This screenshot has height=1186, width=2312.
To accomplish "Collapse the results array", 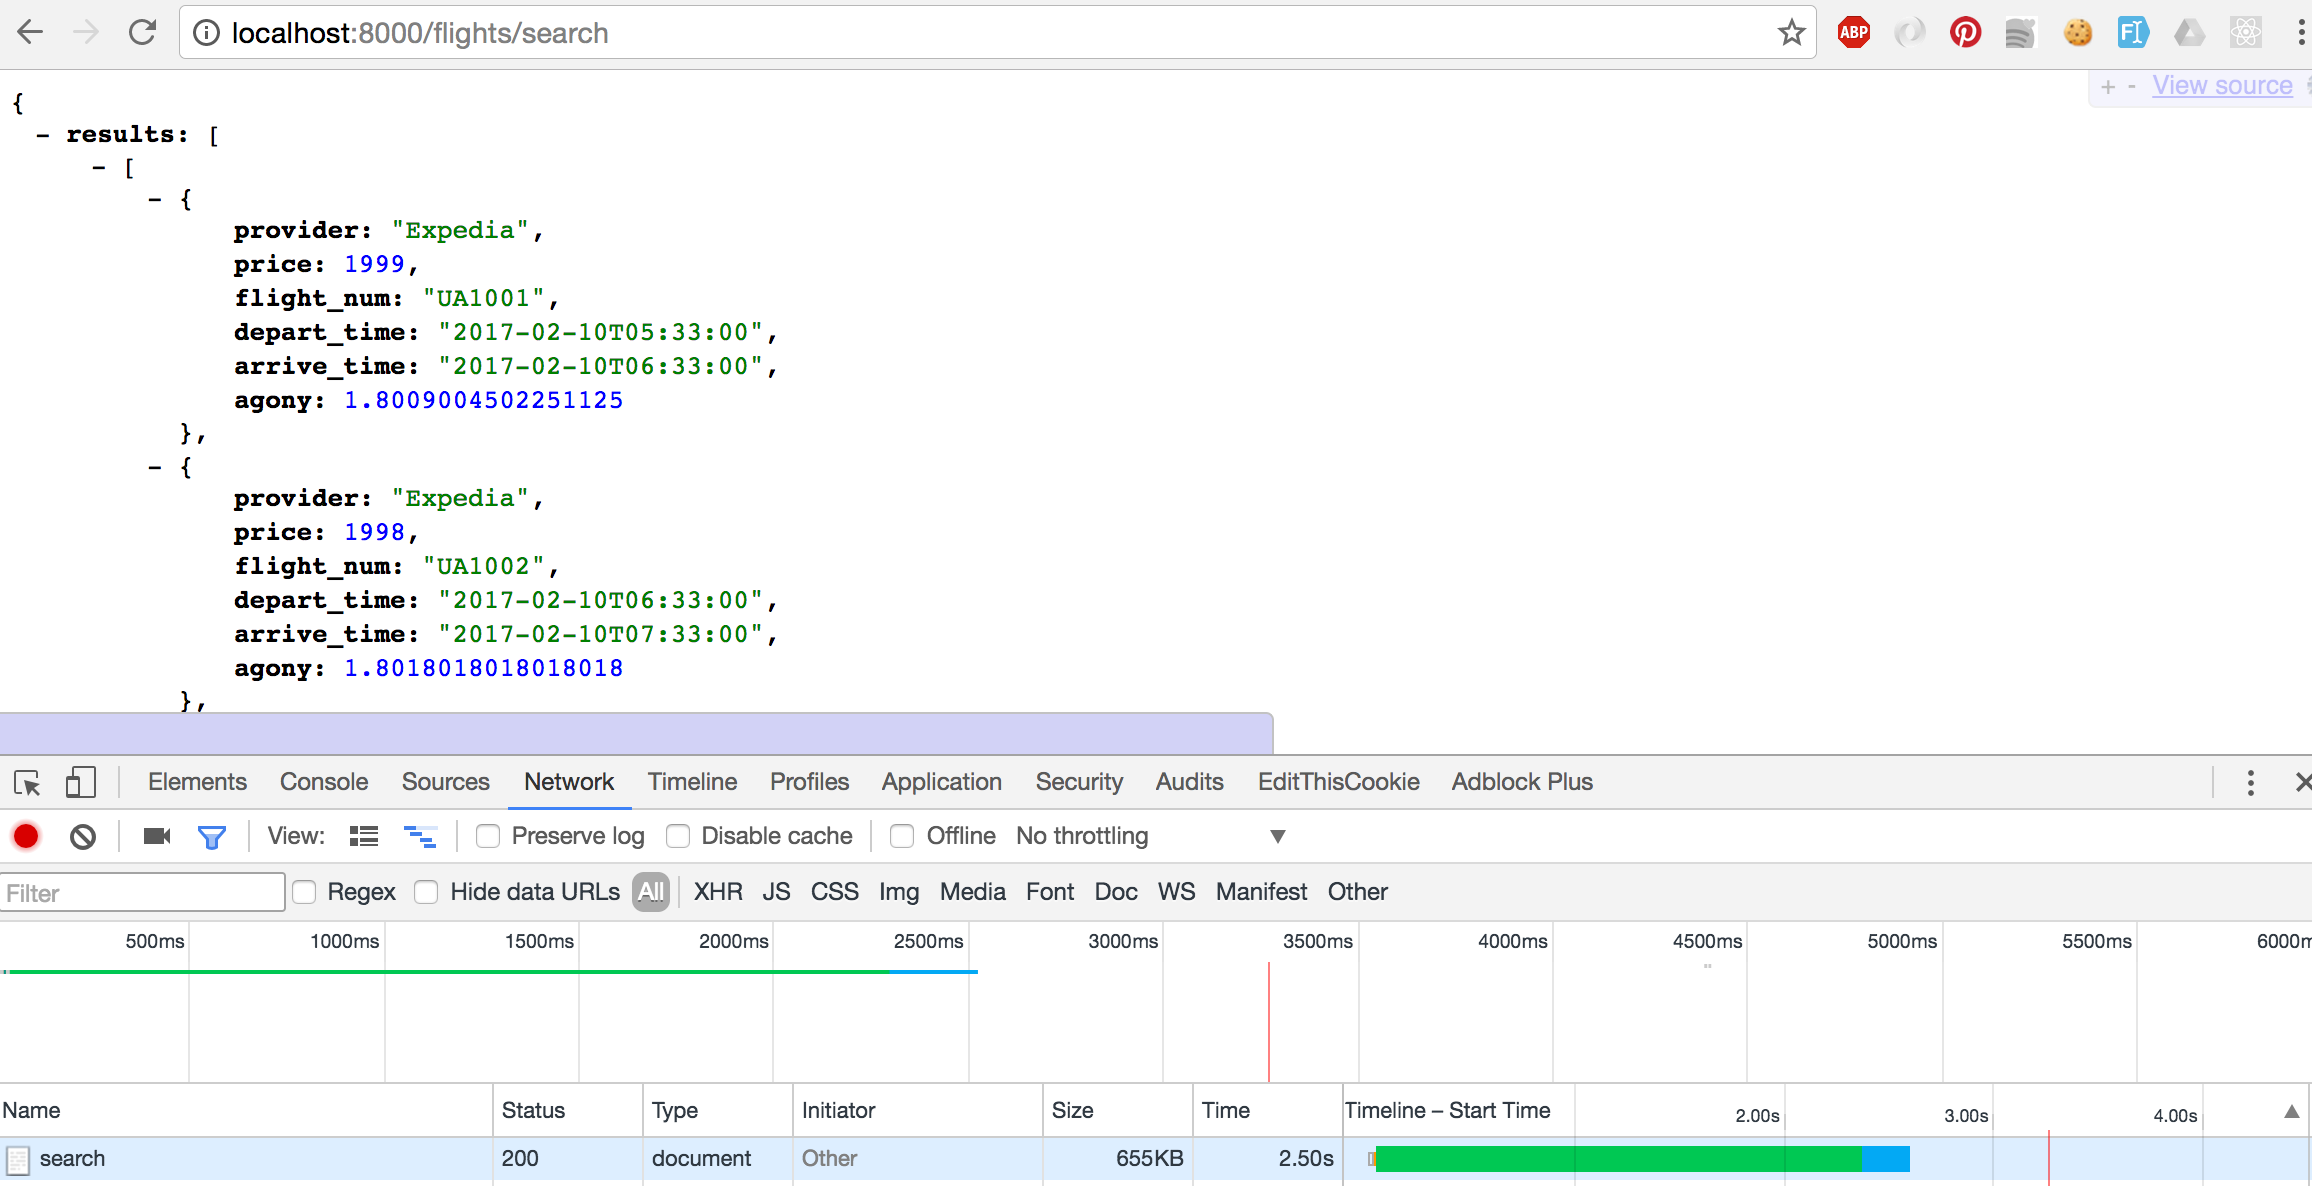I will (43, 135).
